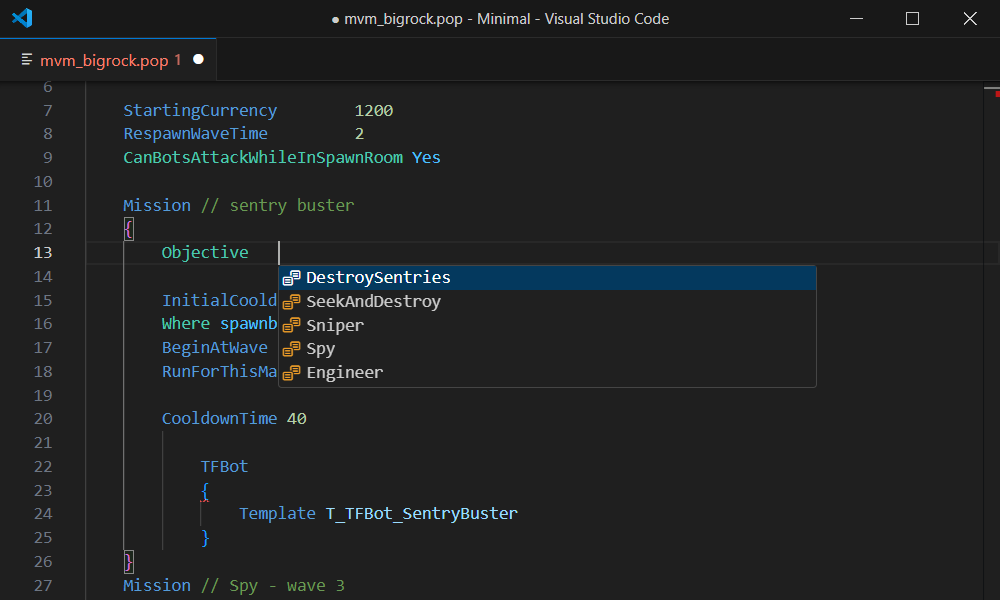Select the mvm_bigrock.pop editor tab
The image size is (1000, 600).
tap(108, 59)
